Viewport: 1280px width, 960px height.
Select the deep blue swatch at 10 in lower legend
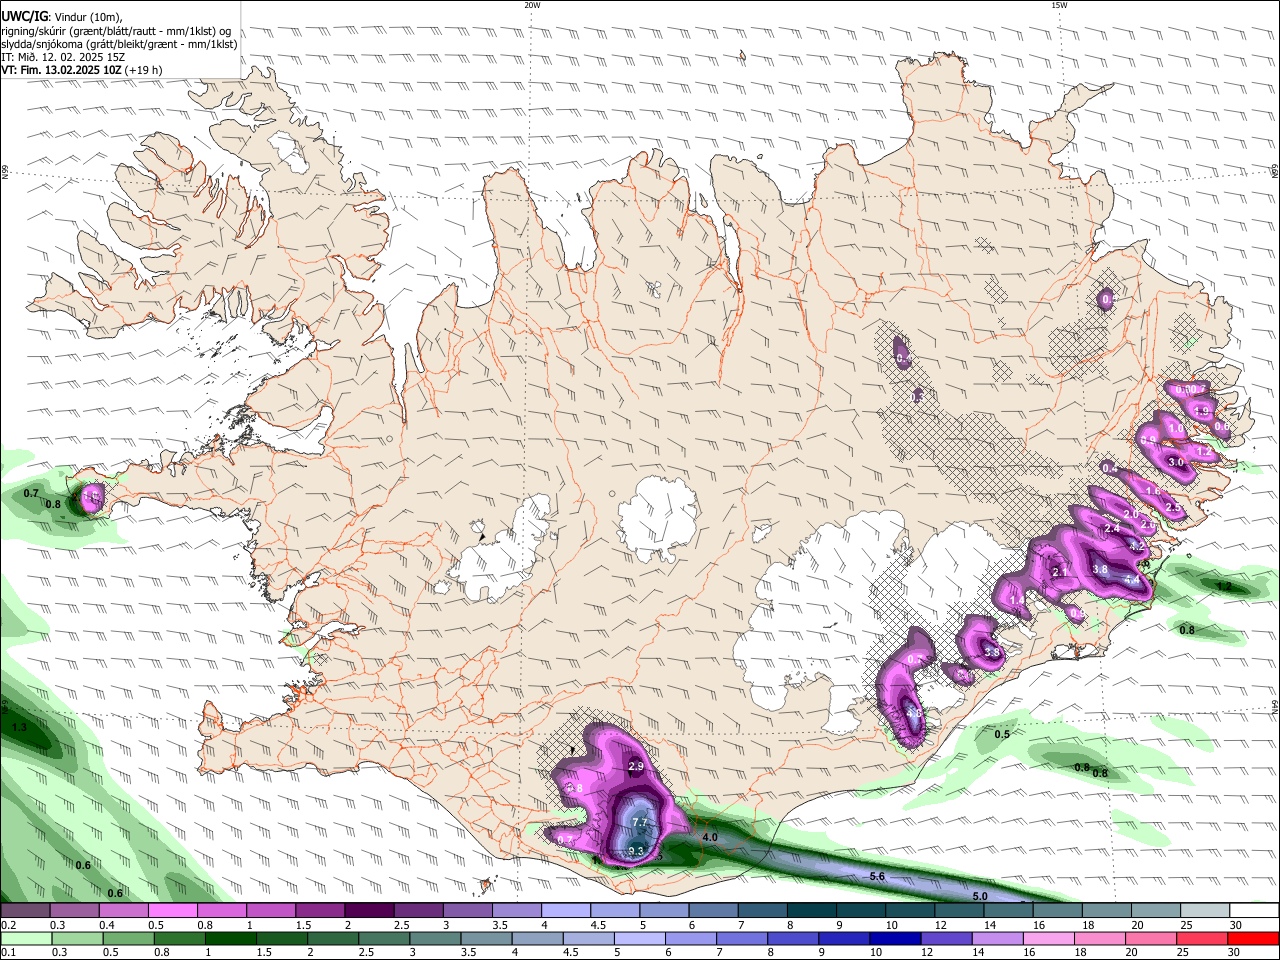[x=893, y=938]
